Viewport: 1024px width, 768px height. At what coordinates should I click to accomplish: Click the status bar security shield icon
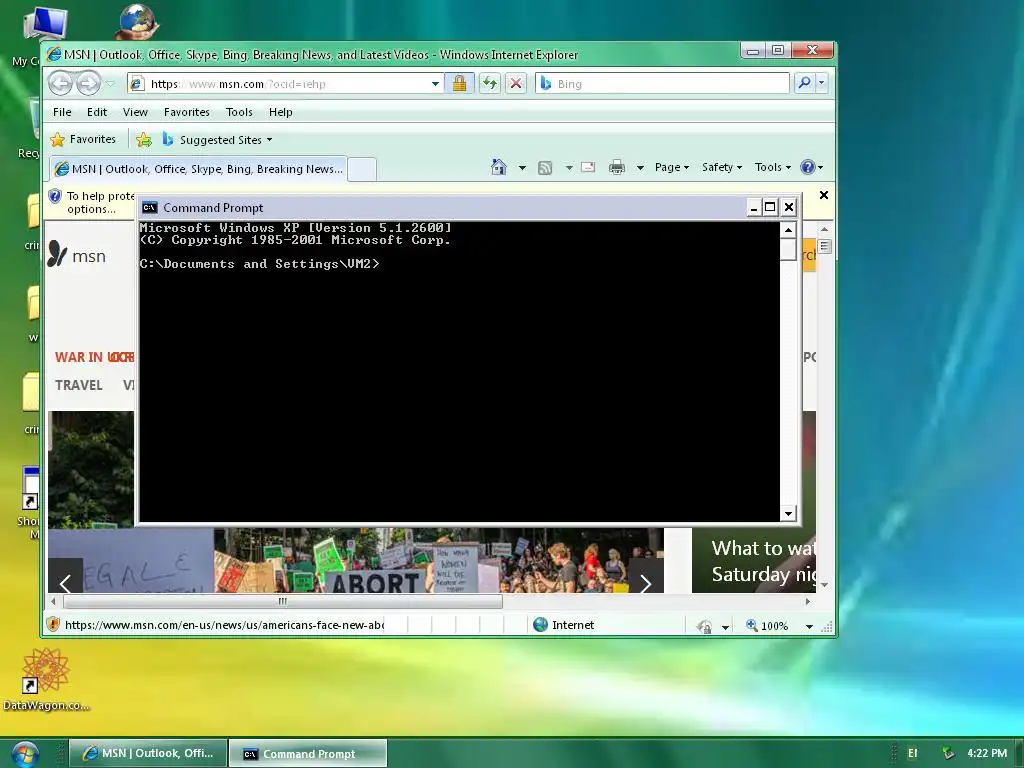point(54,625)
